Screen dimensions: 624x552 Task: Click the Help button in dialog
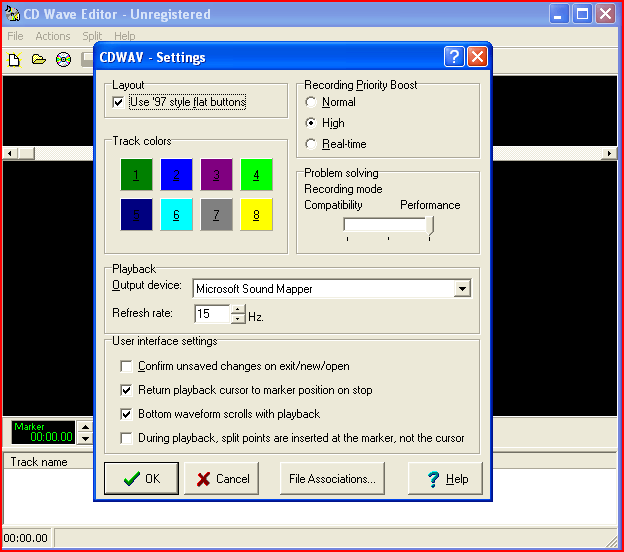[445, 479]
